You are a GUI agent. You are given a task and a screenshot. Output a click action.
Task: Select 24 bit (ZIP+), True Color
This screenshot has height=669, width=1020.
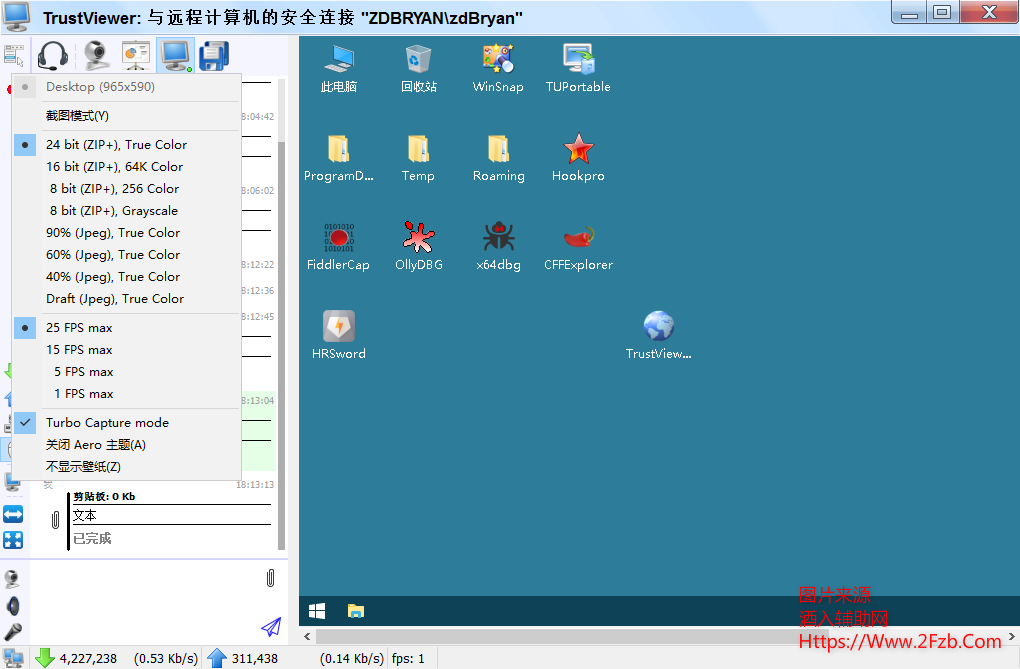(127, 144)
